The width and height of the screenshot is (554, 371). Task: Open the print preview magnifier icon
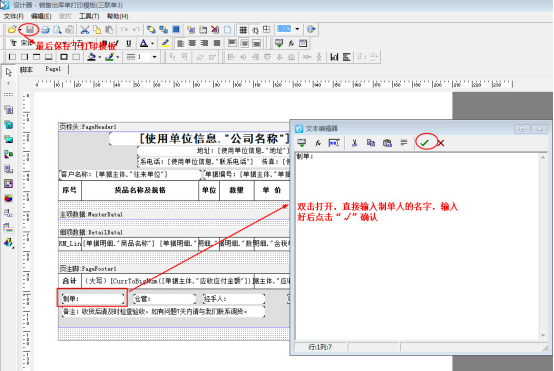tap(57, 30)
